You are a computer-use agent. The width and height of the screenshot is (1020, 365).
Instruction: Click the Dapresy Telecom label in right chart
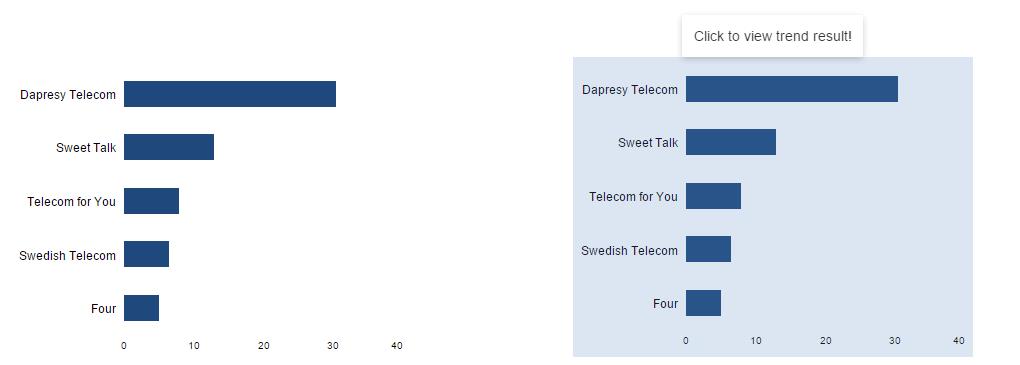click(630, 90)
